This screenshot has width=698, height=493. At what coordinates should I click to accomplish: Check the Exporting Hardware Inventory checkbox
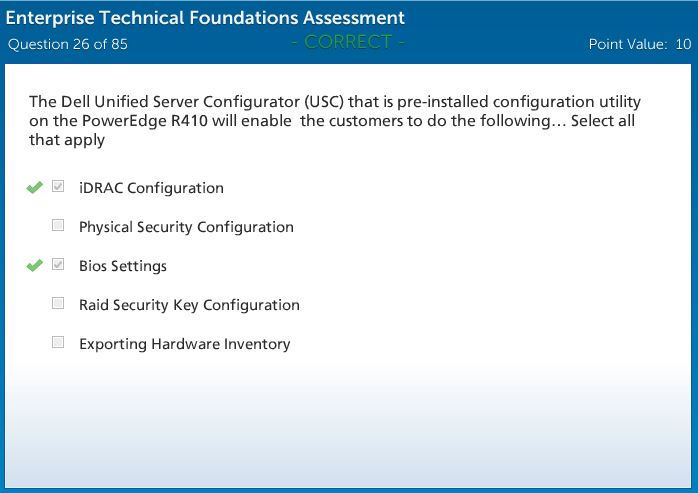[x=58, y=343]
